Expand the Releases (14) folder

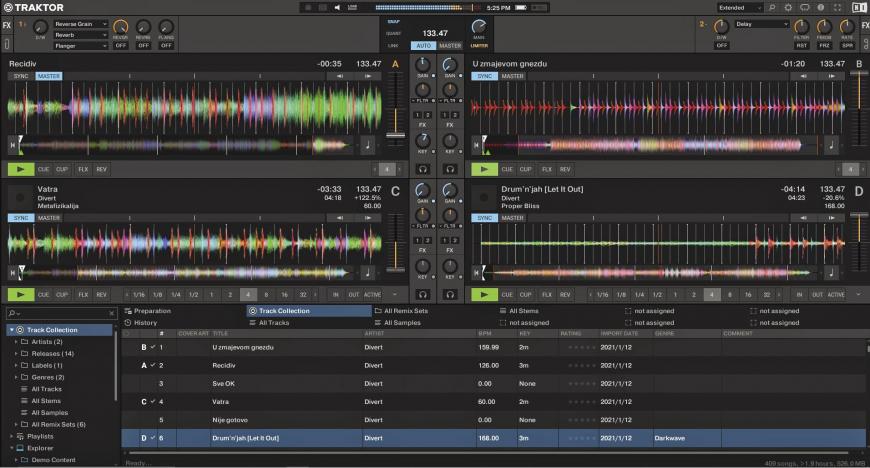click(x=16, y=354)
